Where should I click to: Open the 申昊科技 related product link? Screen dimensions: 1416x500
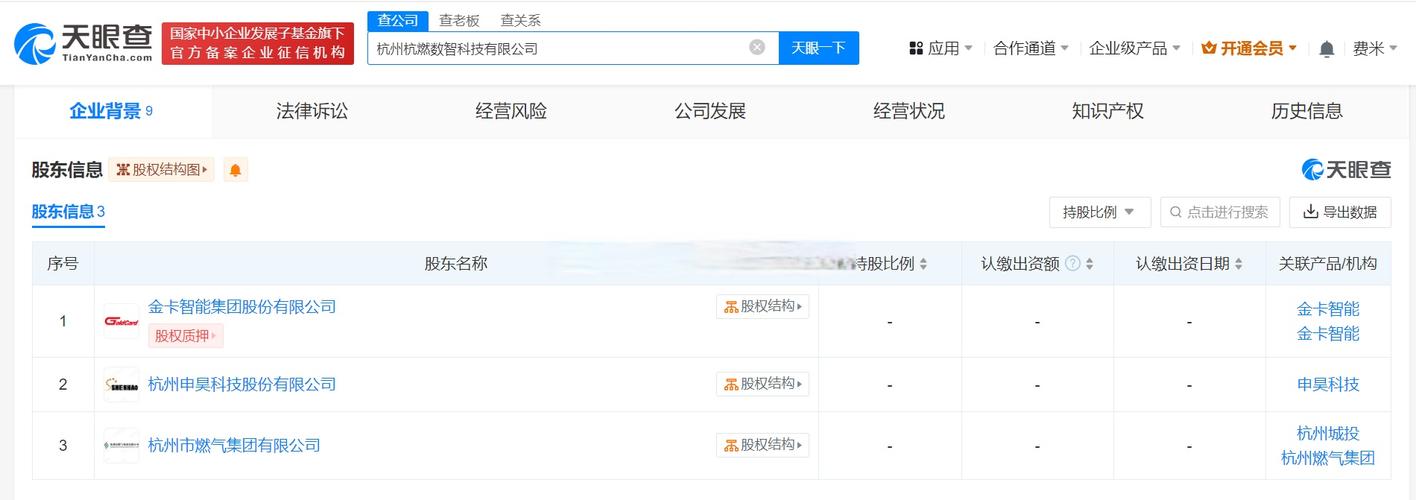(x=1328, y=384)
